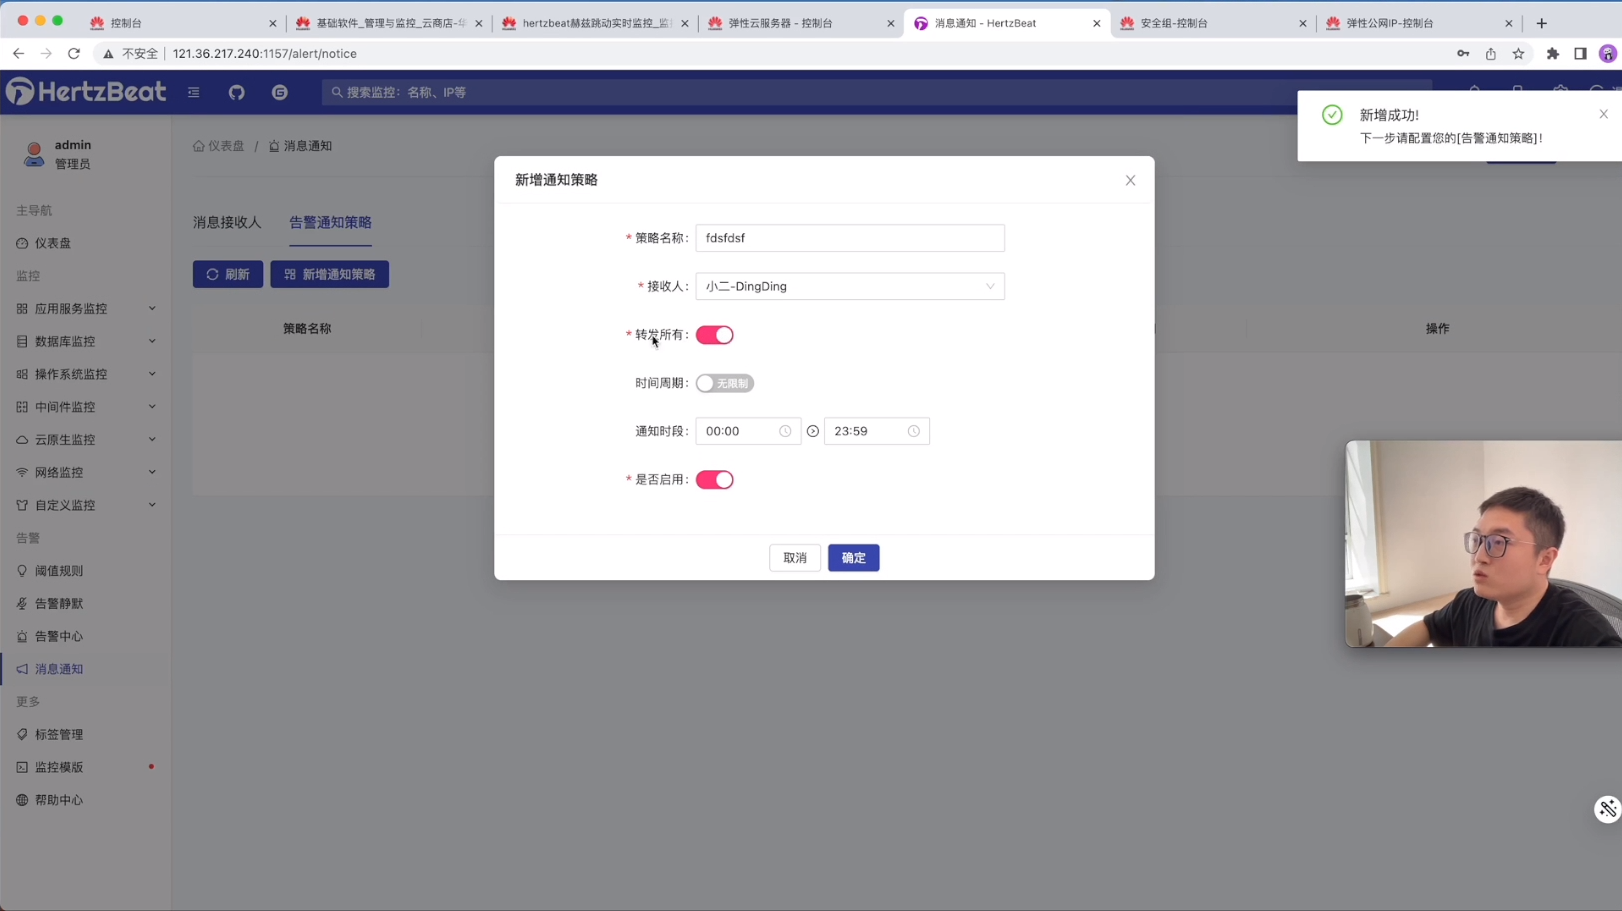
Task: Click the Gitee icon in header
Action: pyautogui.click(x=280, y=92)
